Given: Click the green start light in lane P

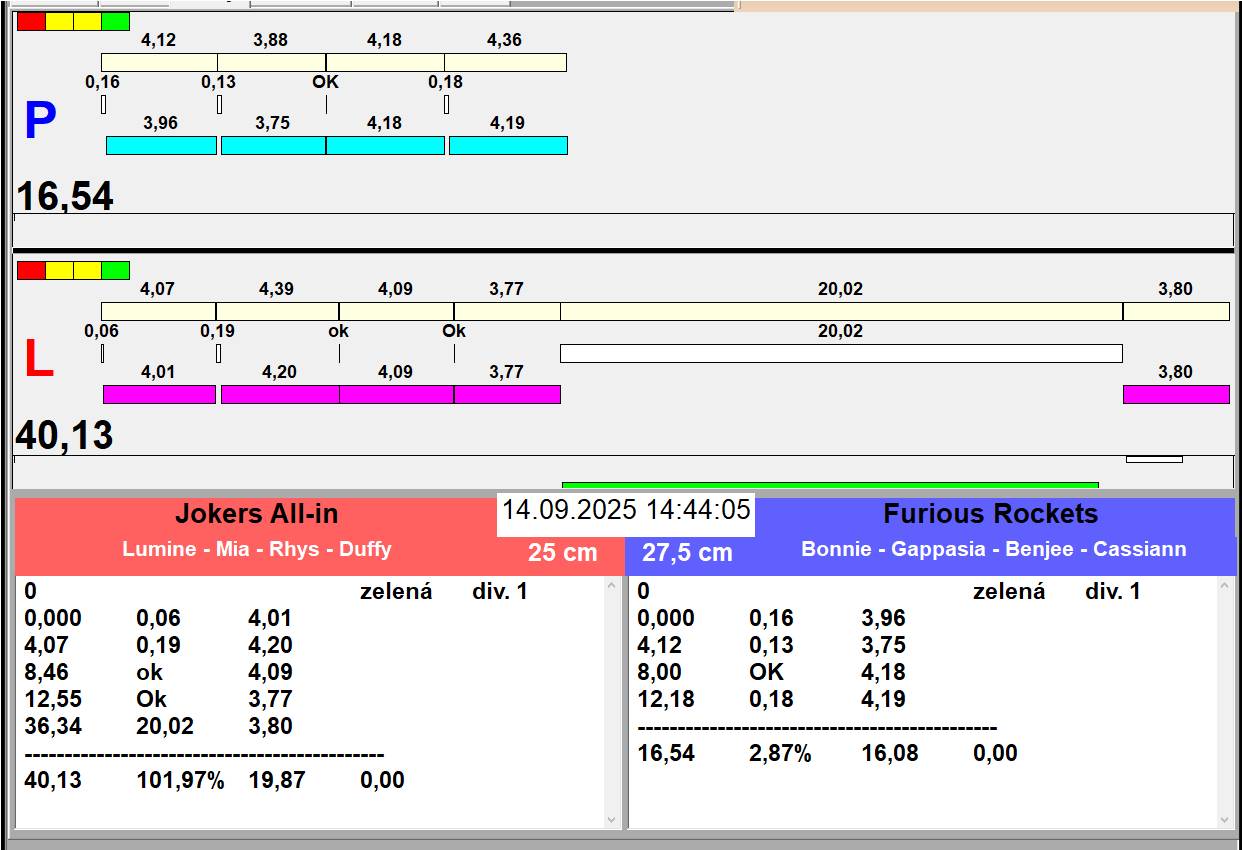Looking at the screenshot, I should click(116, 21).
